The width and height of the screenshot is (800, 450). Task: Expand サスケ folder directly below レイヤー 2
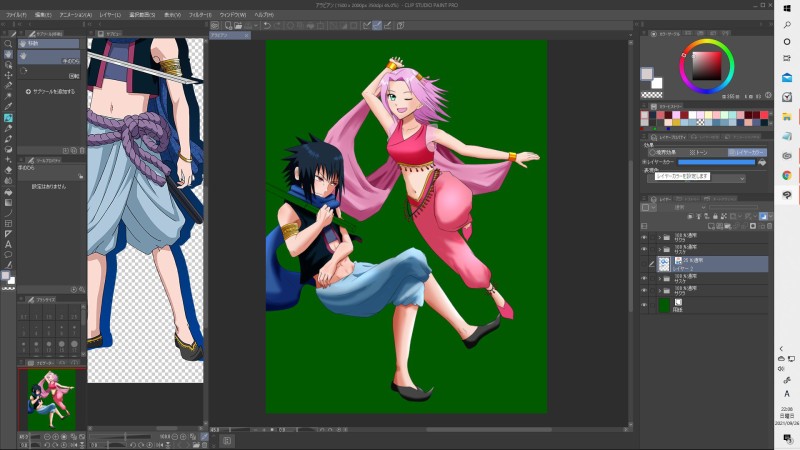click(x=660, y=279)
